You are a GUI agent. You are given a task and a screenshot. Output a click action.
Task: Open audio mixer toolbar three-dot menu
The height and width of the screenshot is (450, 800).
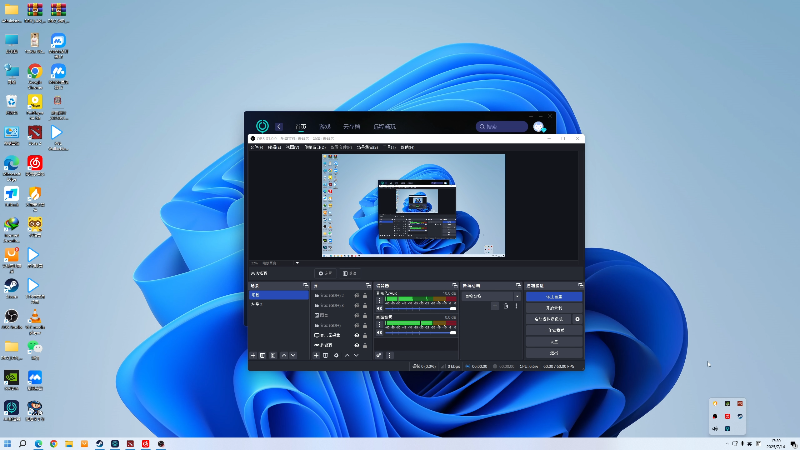[389, 356]
